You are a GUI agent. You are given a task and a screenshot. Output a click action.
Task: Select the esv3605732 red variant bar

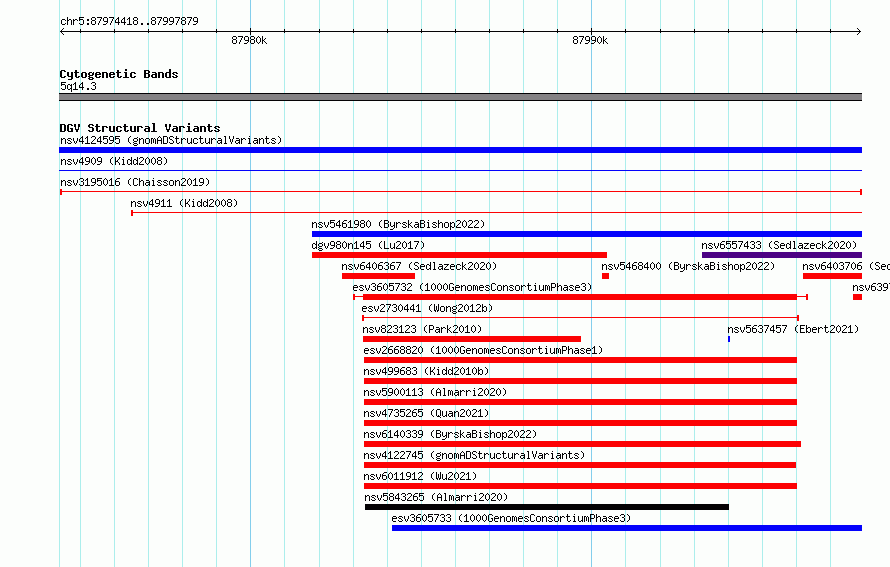580,297
